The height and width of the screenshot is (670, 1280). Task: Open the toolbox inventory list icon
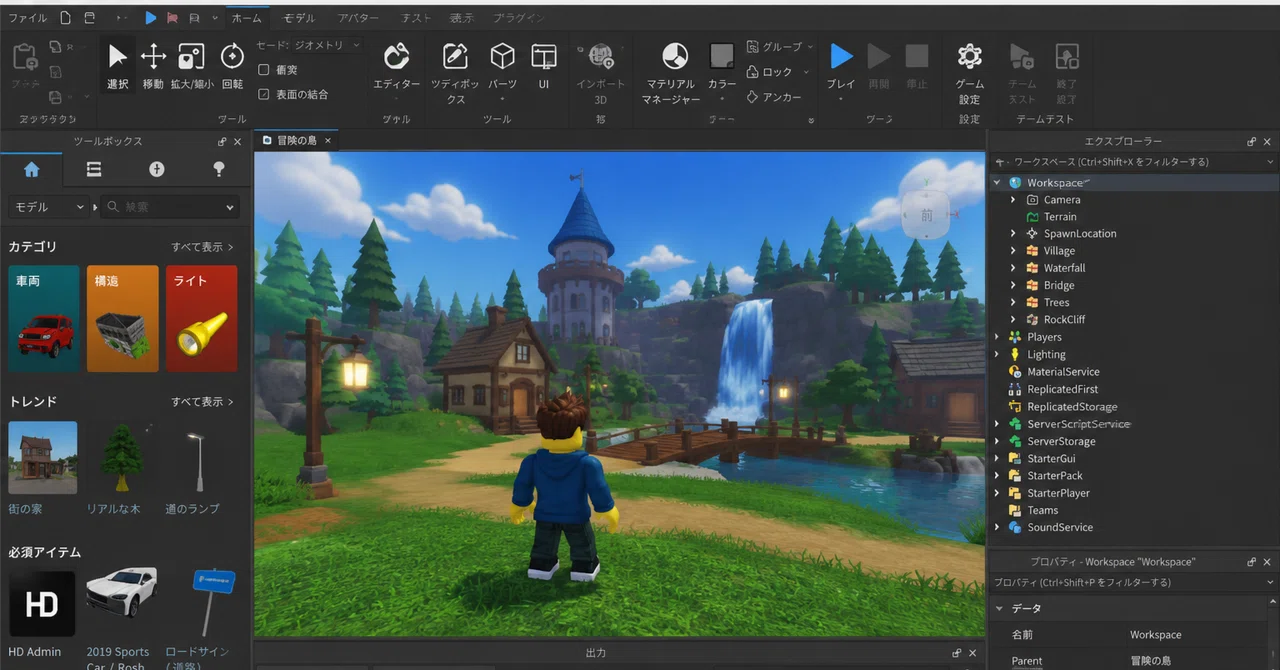94,169
